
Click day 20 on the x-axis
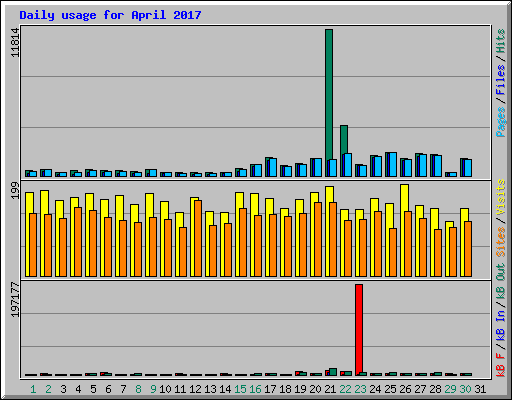[x=315, y=389]
